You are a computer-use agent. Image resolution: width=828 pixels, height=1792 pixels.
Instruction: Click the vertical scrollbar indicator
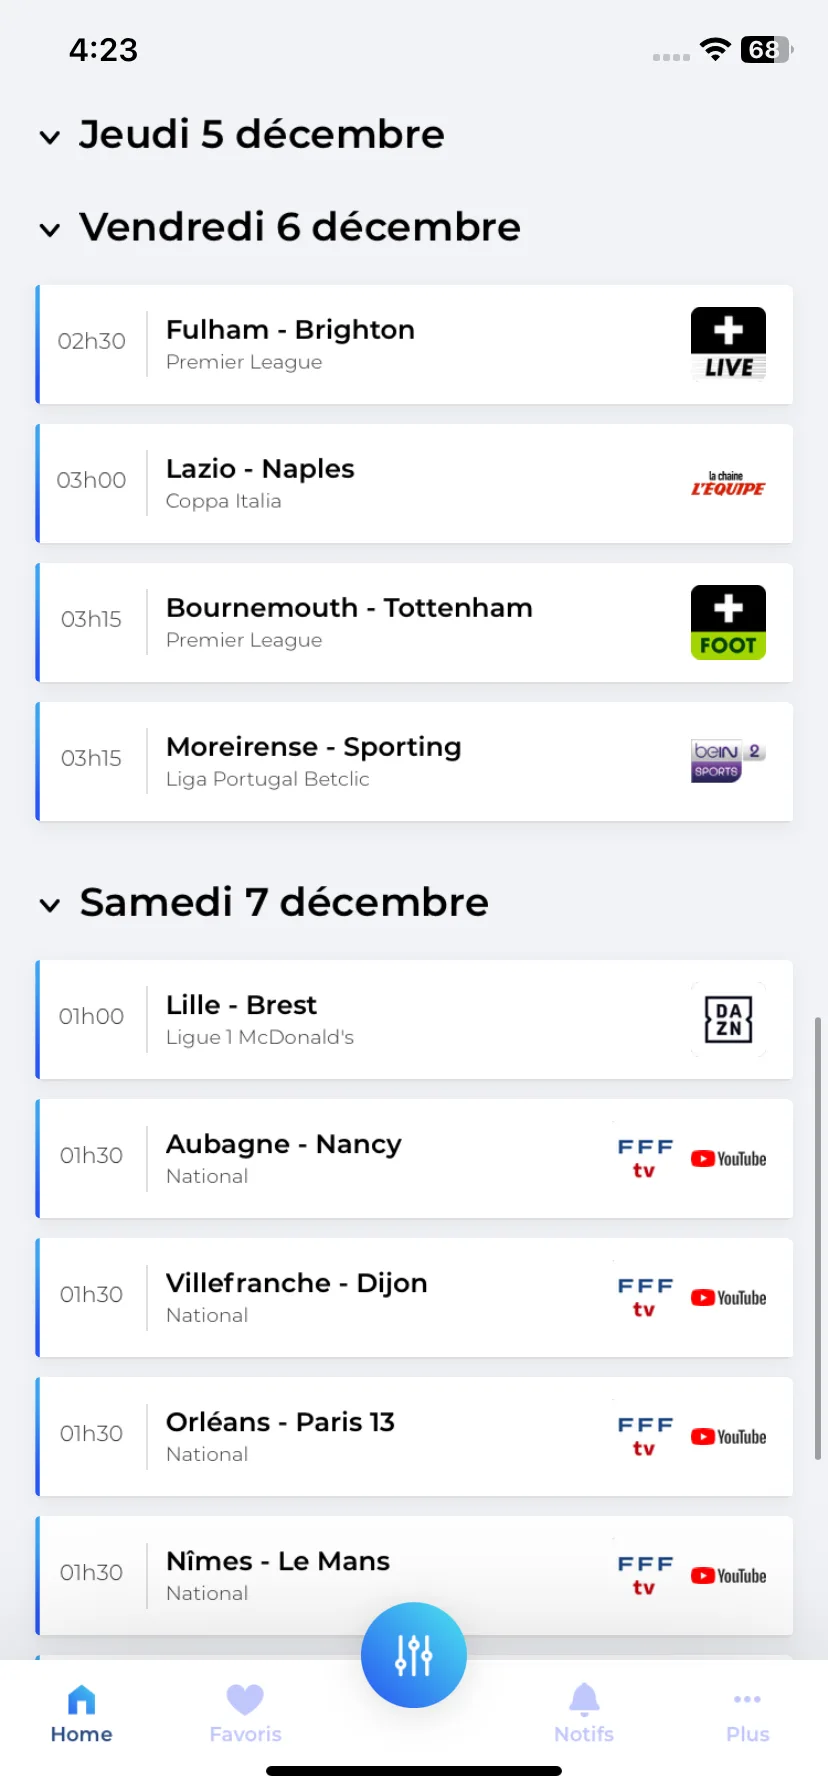pyautogui.click(x=818, y=1239)
